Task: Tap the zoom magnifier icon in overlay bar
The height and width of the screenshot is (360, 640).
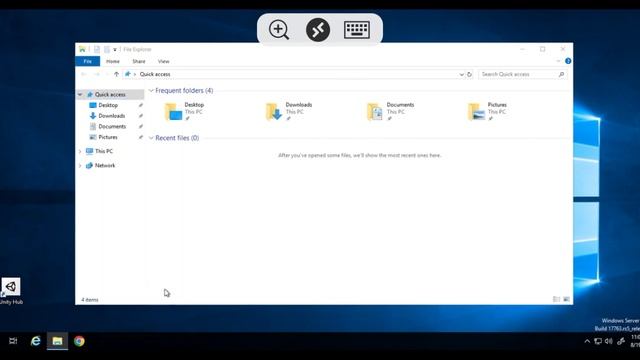Action: pyautogui.click(x=279, y=30)
